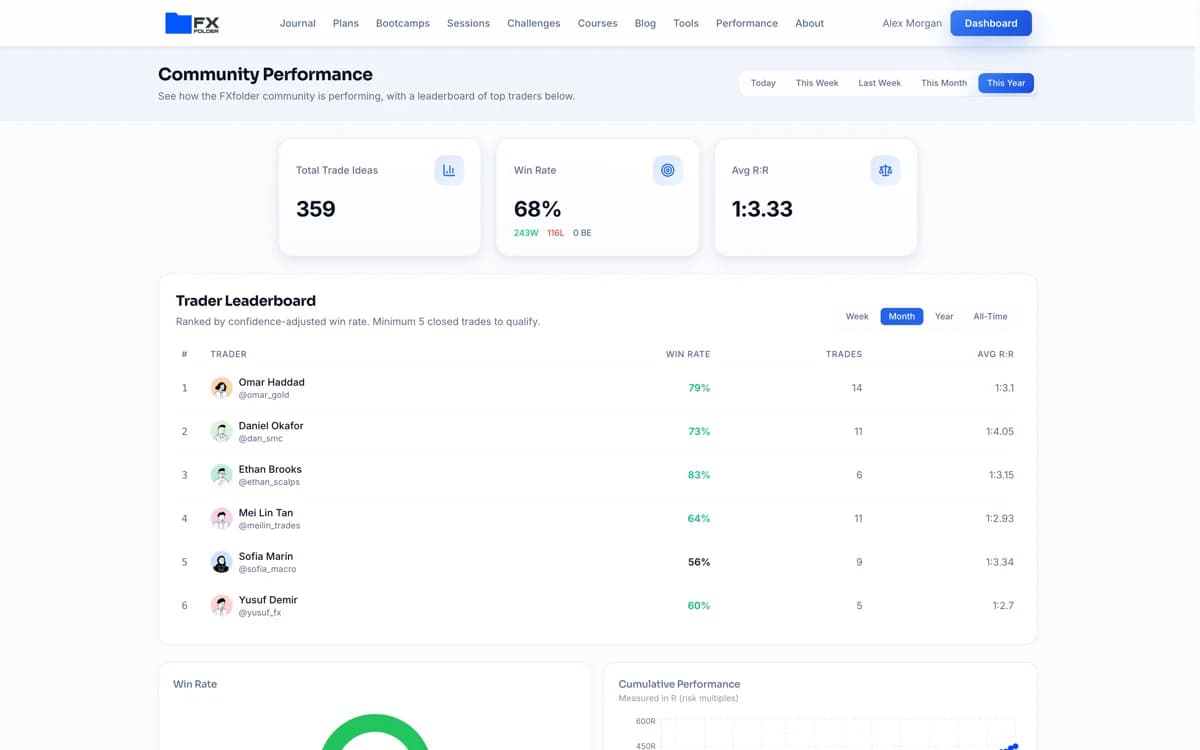Open the Blog link
1200x750 pixels.
[645, 23]
